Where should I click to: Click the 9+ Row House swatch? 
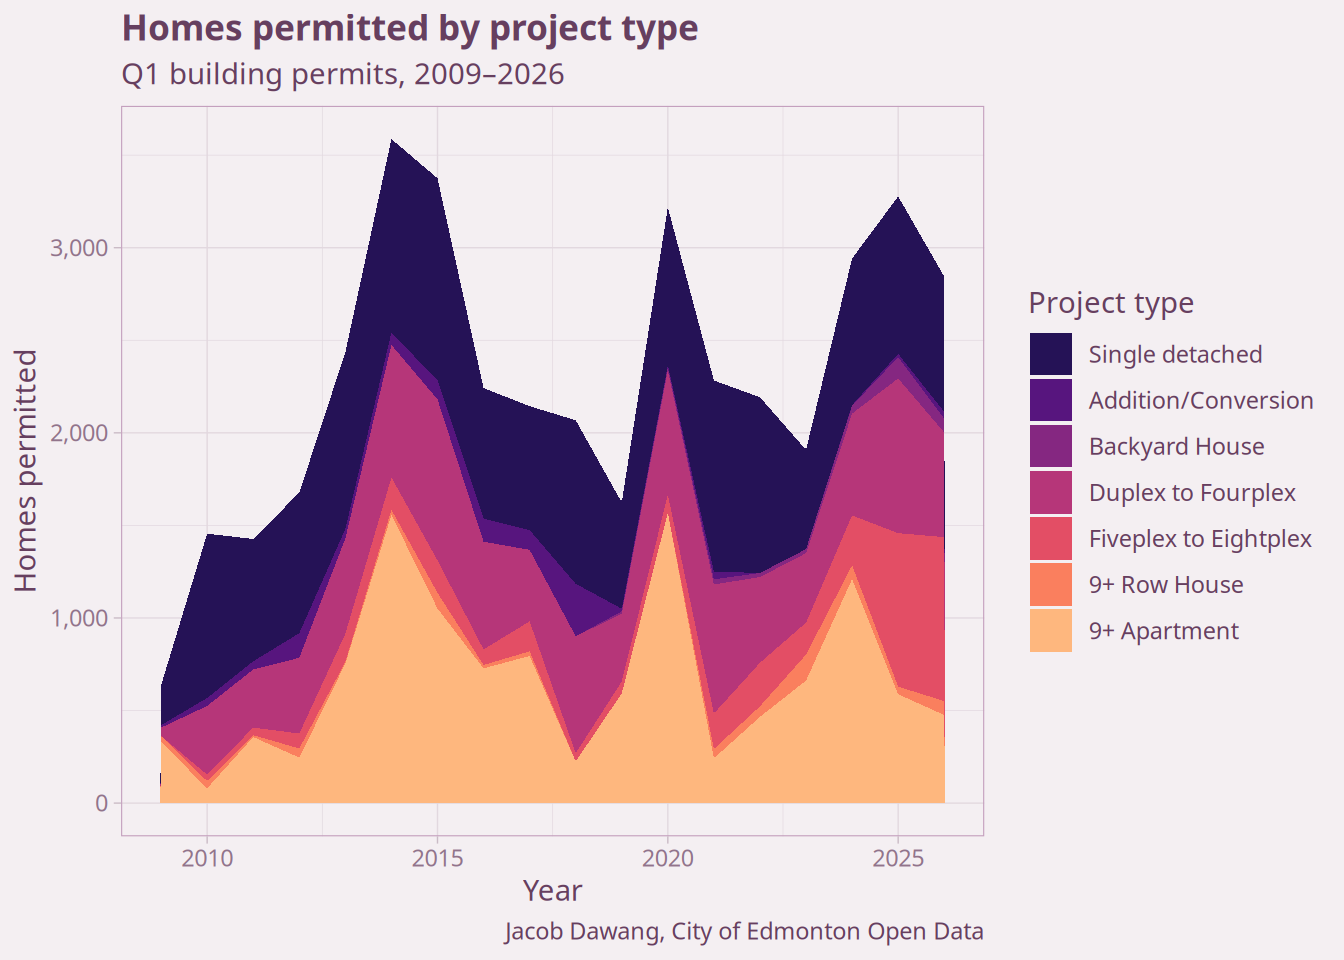1050,584
